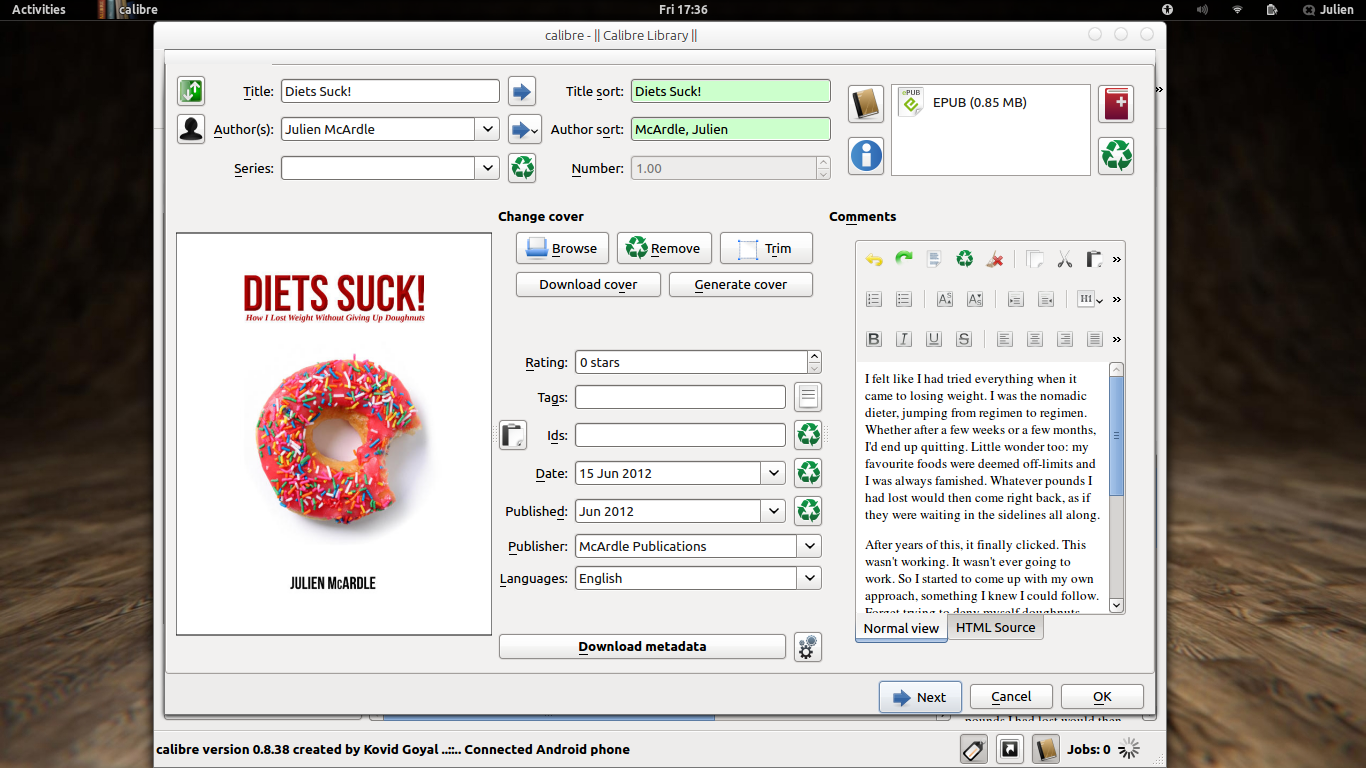Set cover from book format icon

click(866, 104)
